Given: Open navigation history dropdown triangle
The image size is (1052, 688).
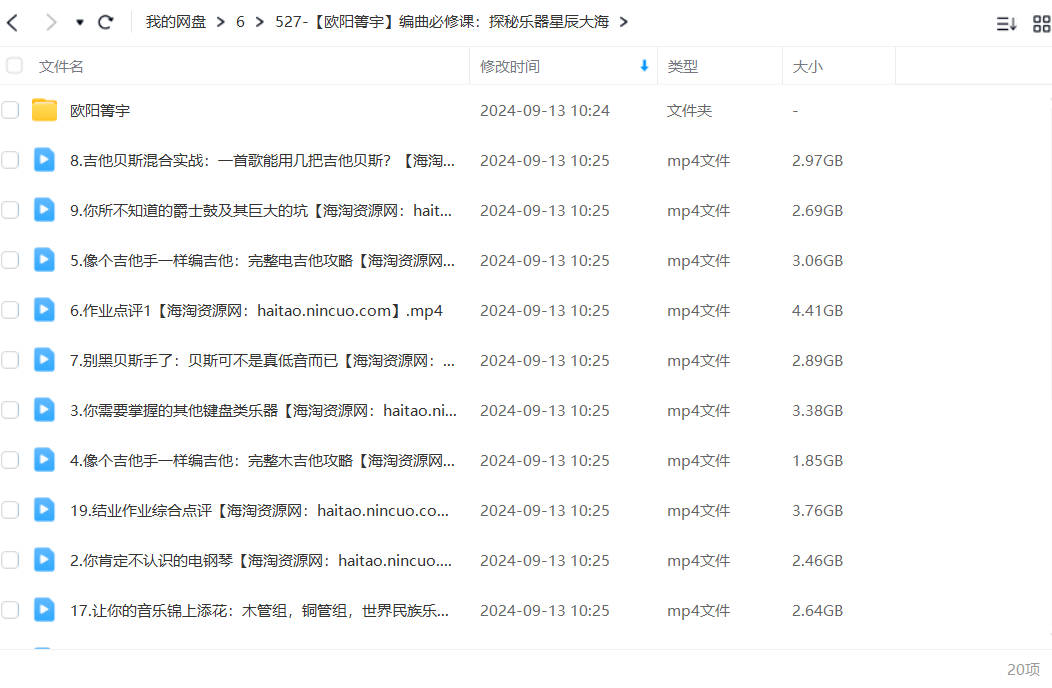Looking at the screenshot, I should click(80, 23).
